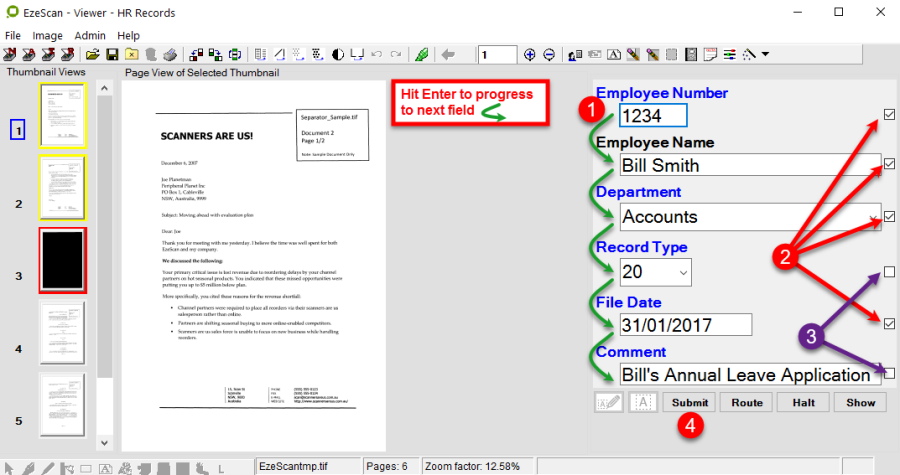Click the yellow sticky note icon
Image resolution: width=900 pixels, height=475 pixels.
pos(709,54)
